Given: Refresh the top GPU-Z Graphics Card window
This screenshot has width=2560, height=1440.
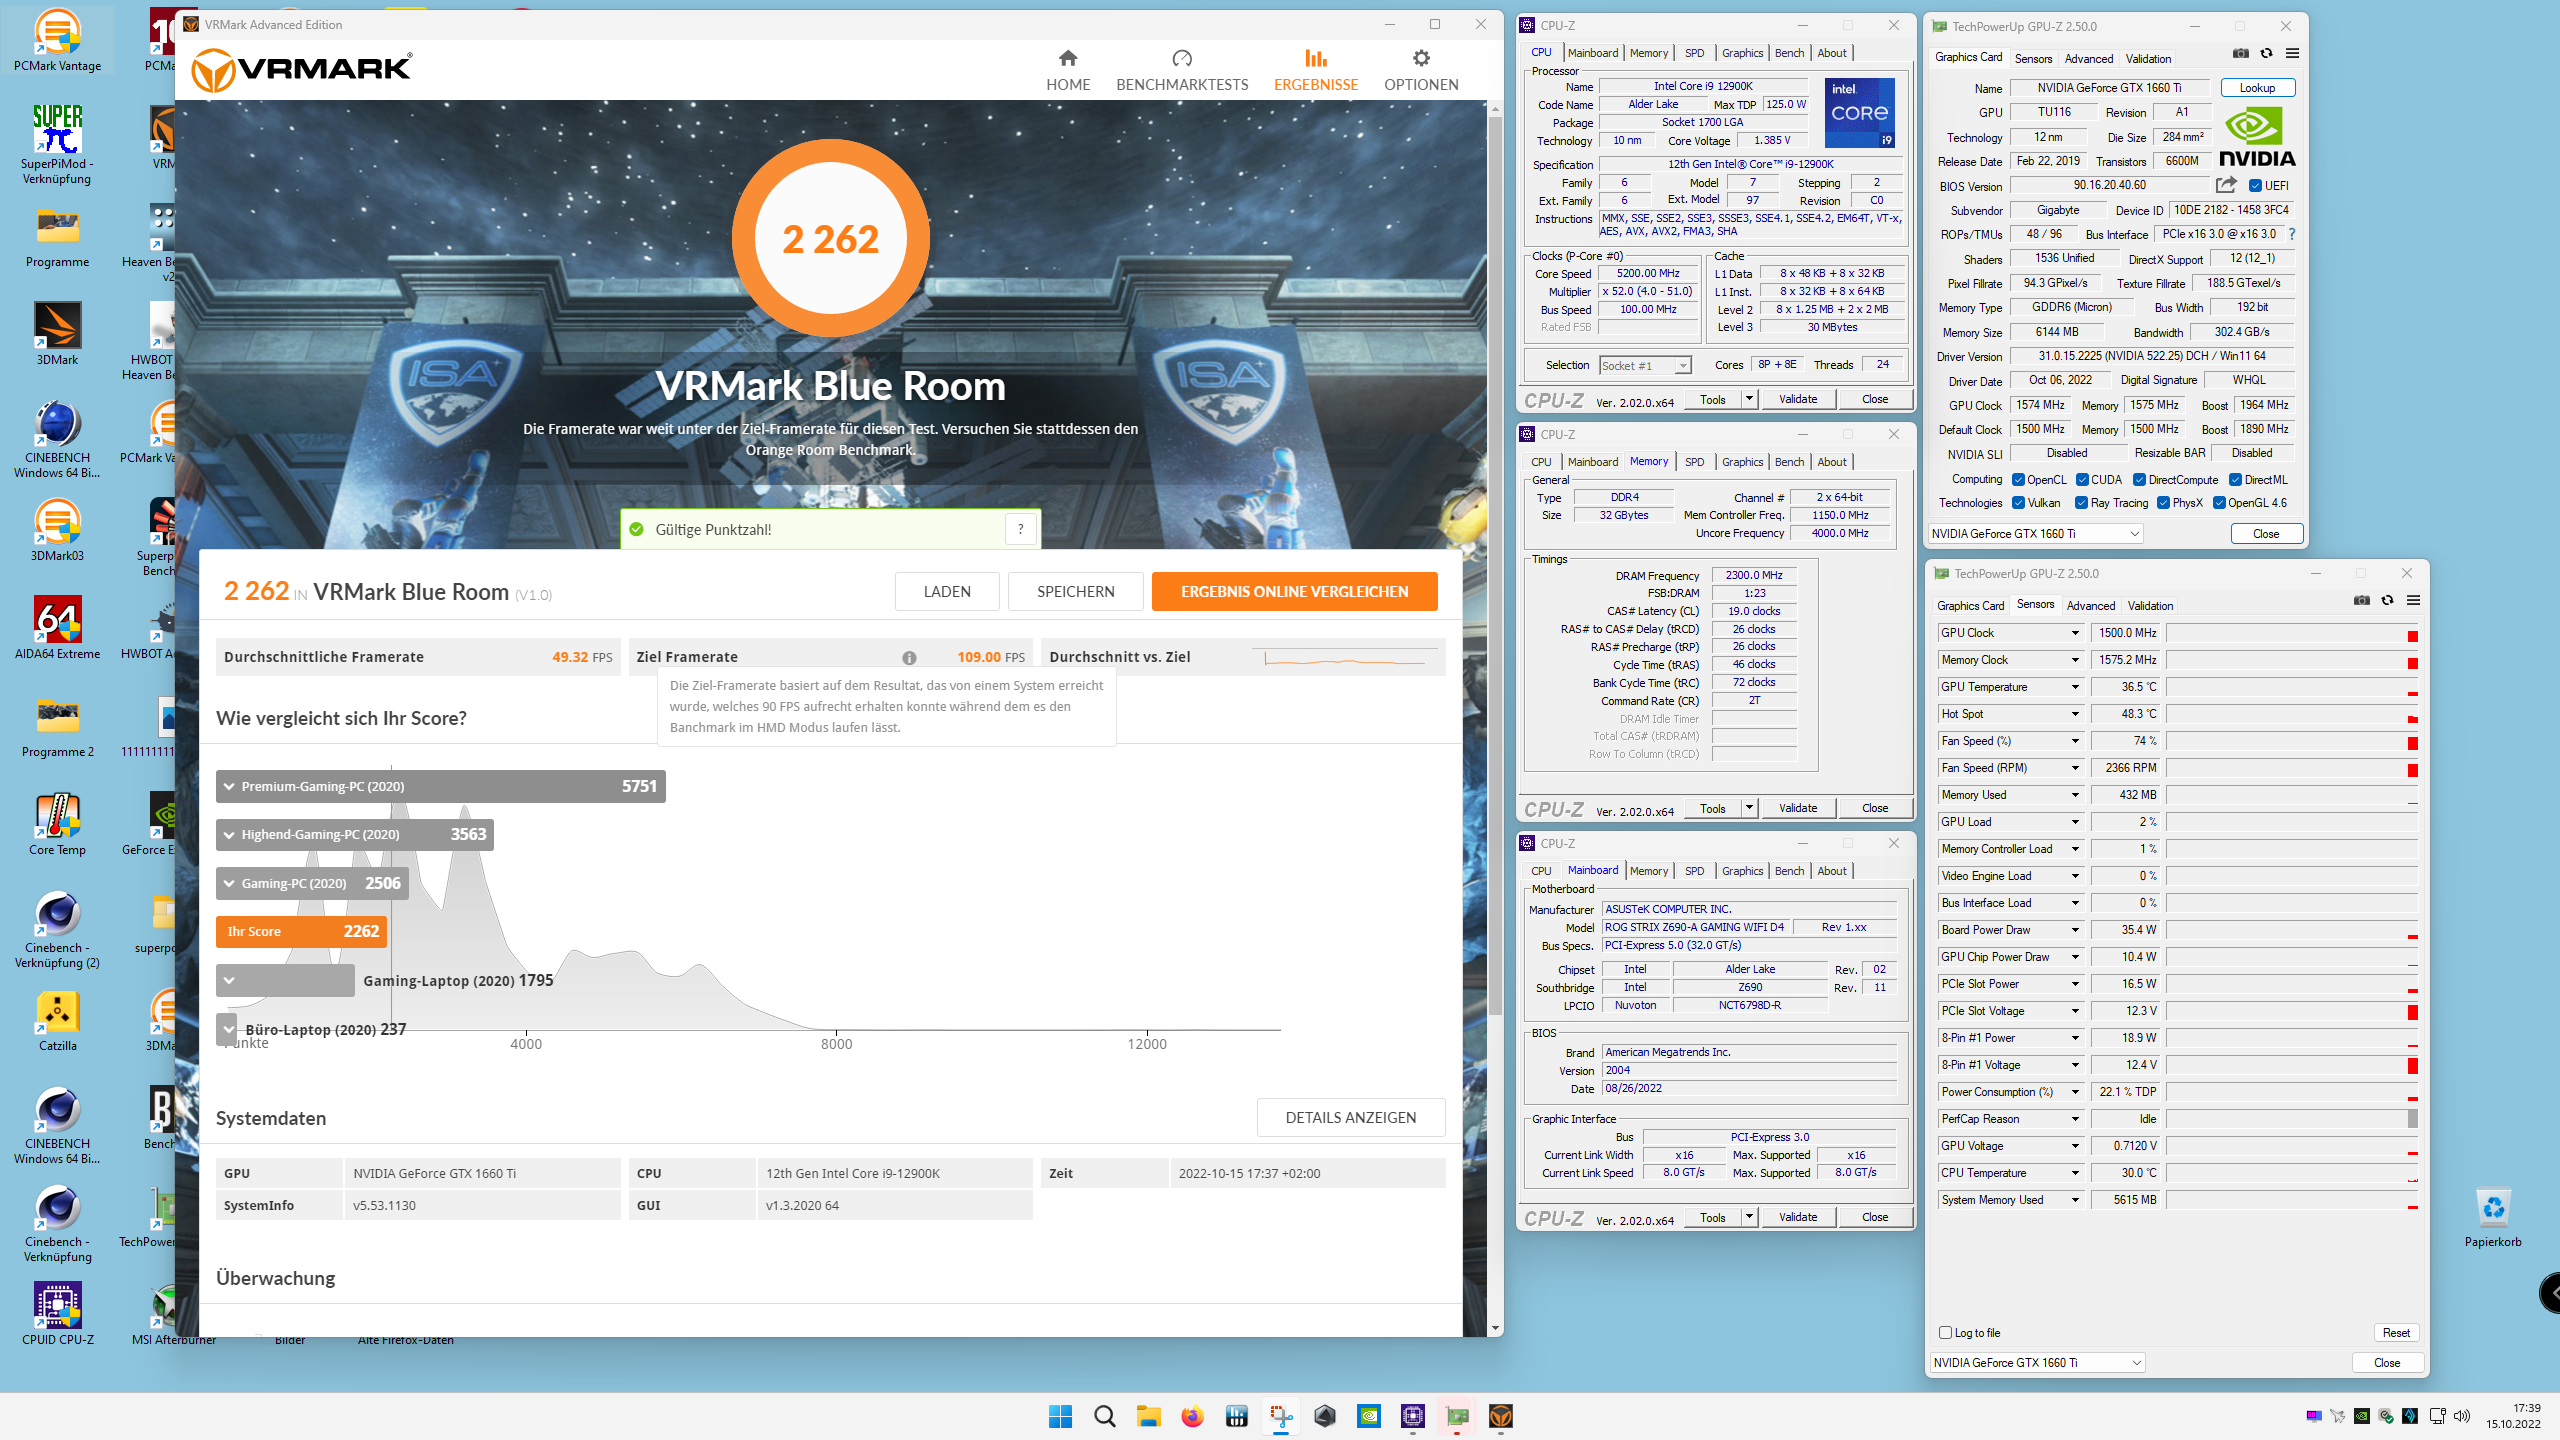Looking at the screenshot, I should pos(2267,54).
